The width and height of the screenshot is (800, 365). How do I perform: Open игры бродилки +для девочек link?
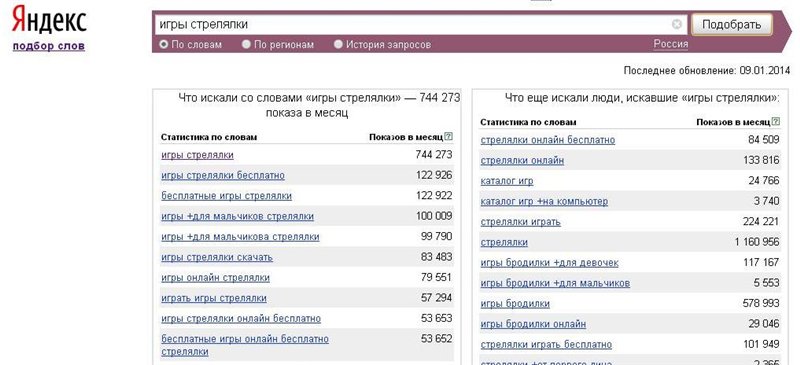(x=549, y=262)
